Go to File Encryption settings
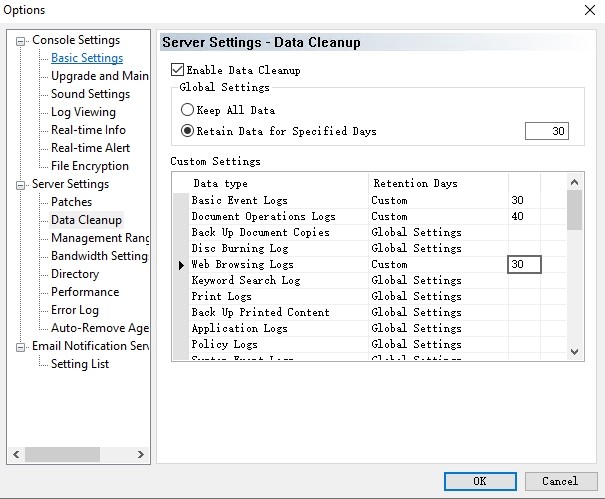This screenshot has width=605, height=499. [x=90, y=166]
